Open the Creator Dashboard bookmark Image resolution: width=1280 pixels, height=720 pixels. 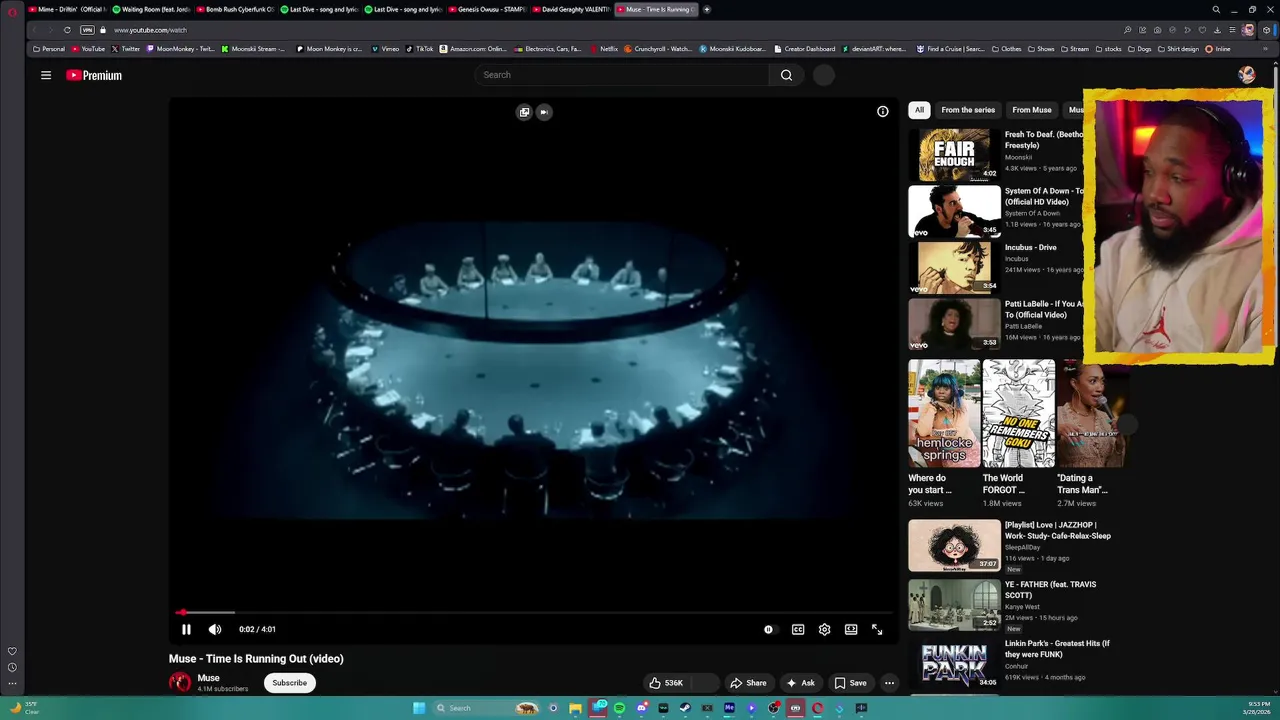coord(805,49)
